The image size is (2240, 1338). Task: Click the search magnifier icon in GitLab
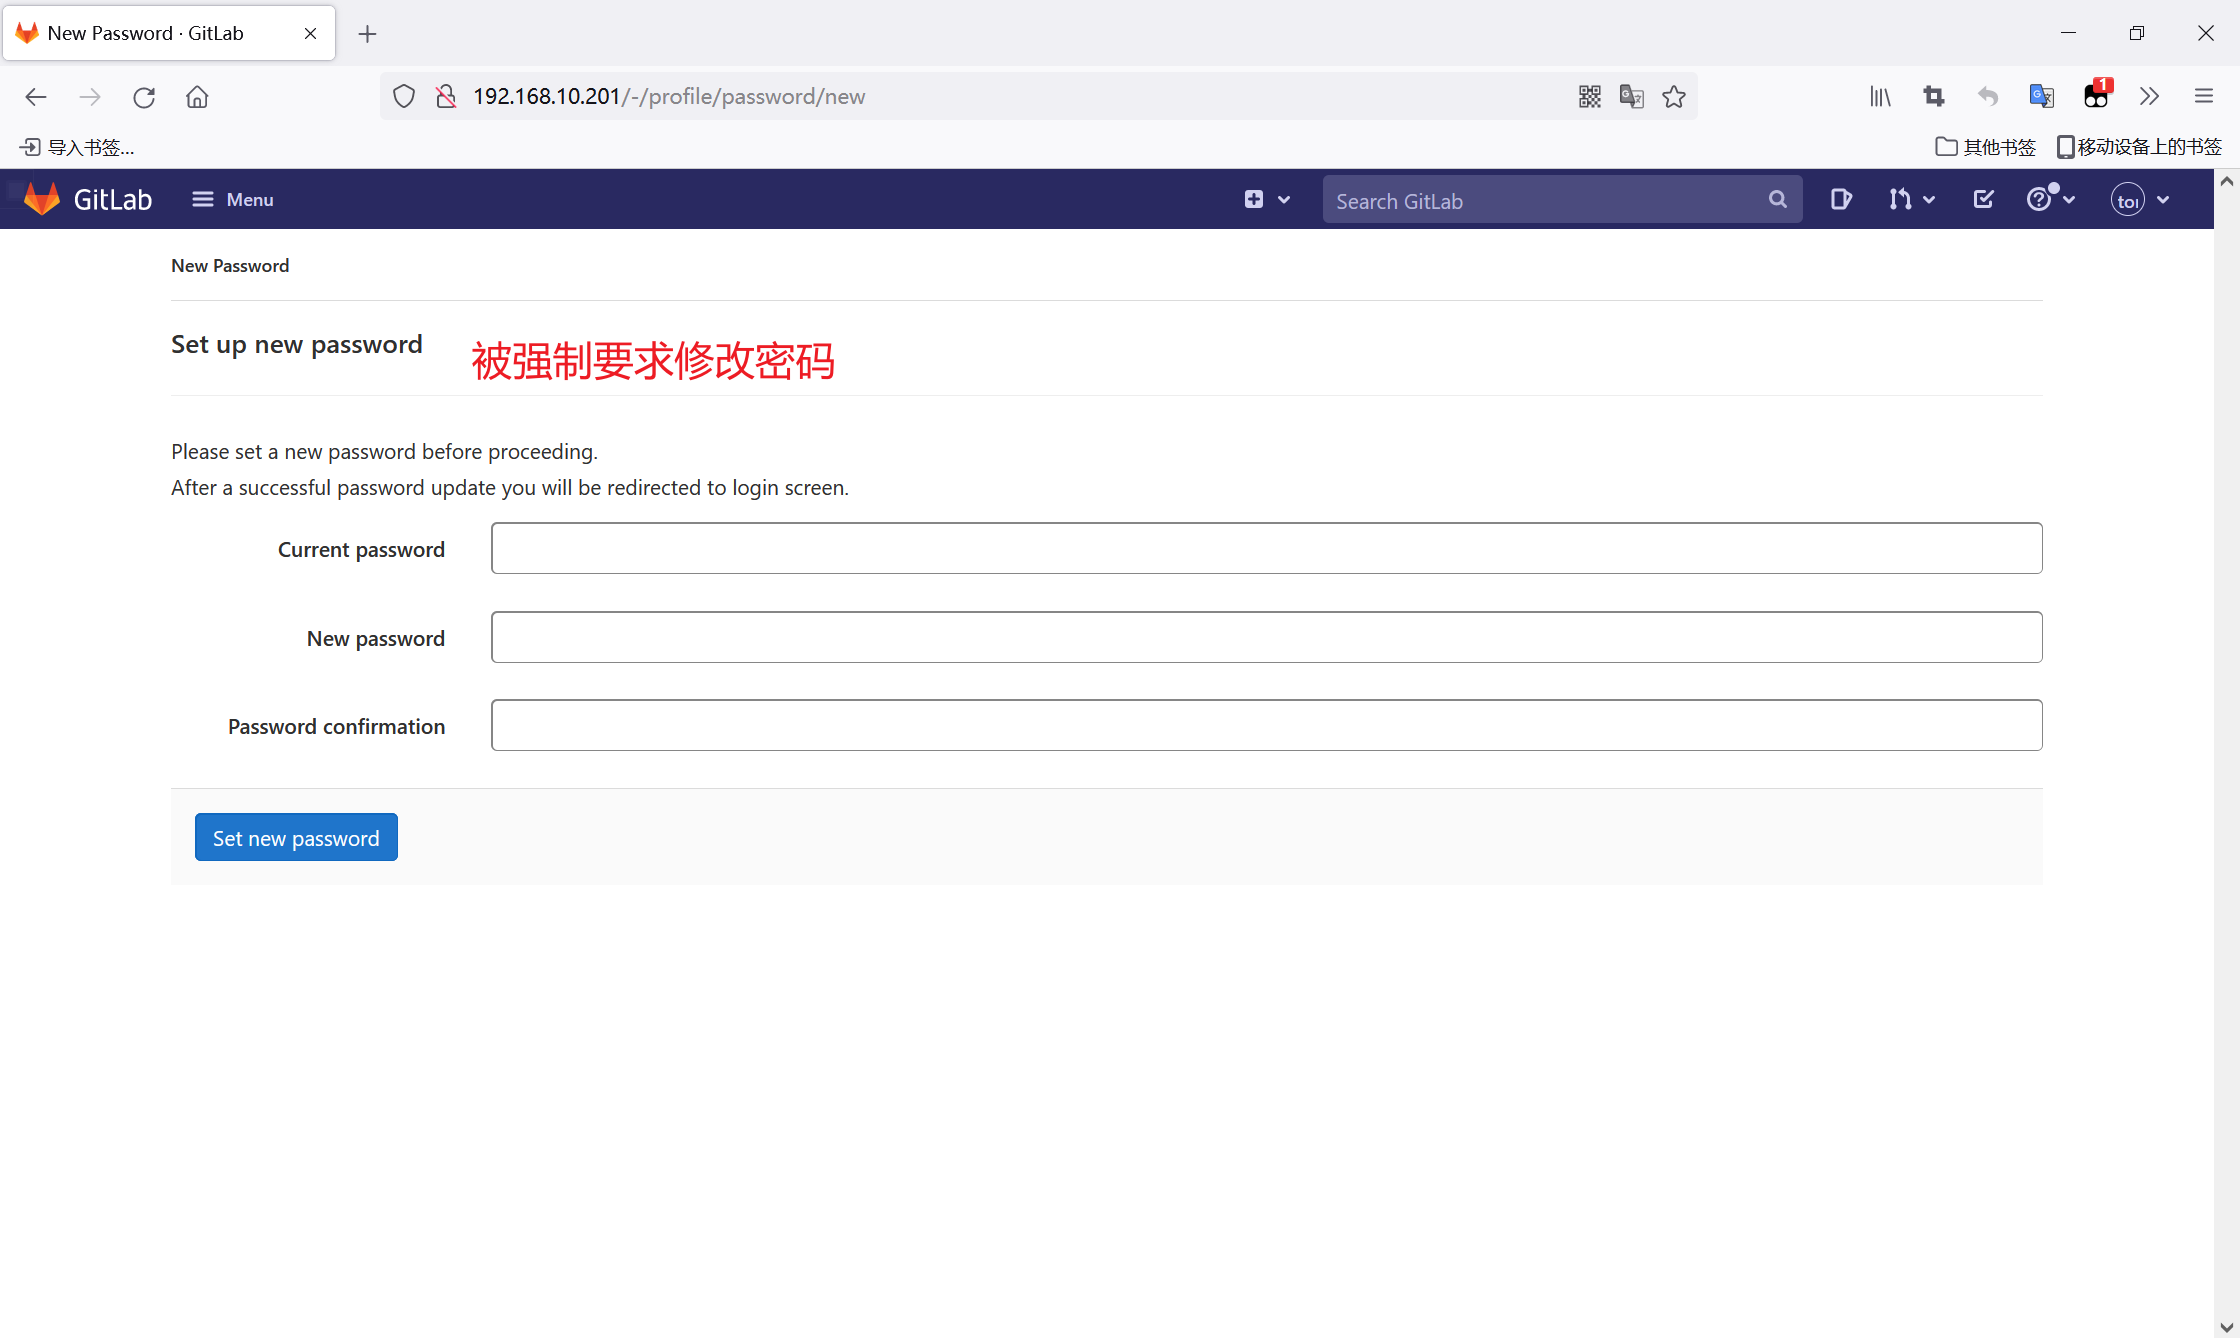tap(1777, 199)
